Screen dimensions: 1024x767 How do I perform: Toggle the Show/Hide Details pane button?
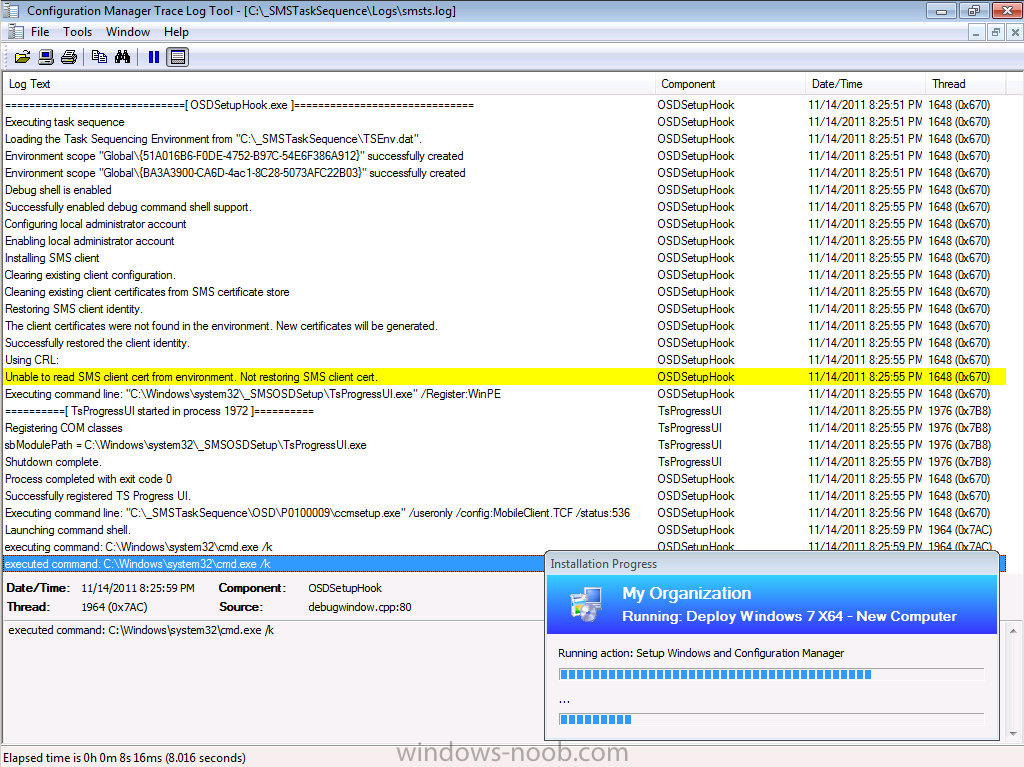click(x=178, y=57)
